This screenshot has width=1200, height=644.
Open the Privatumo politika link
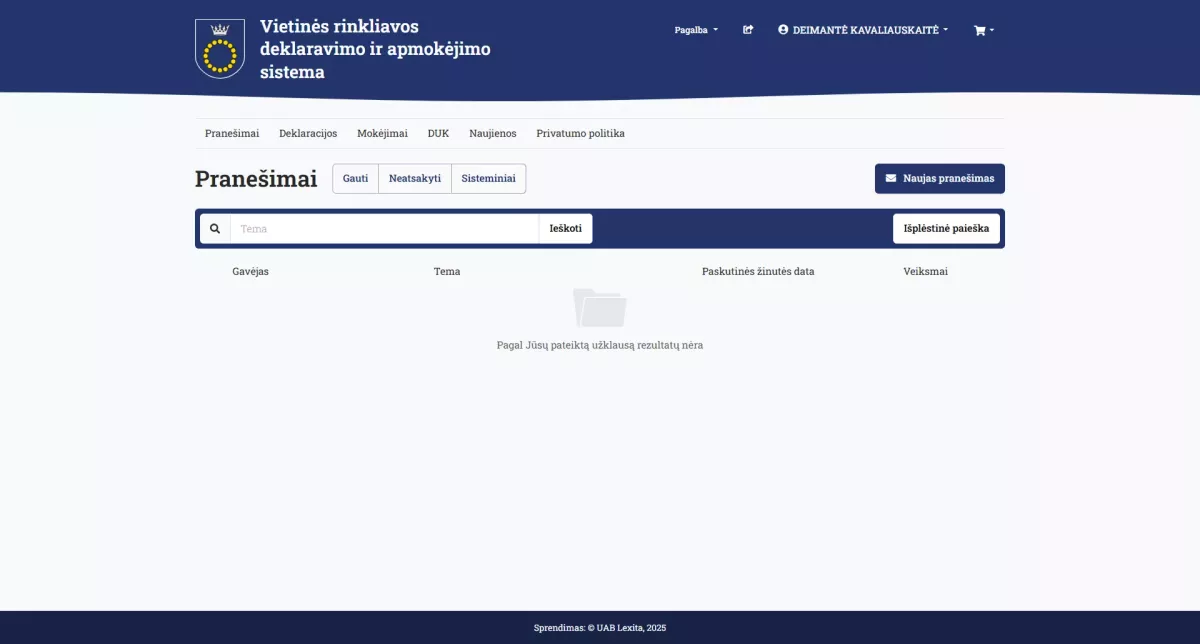(580, 133)
